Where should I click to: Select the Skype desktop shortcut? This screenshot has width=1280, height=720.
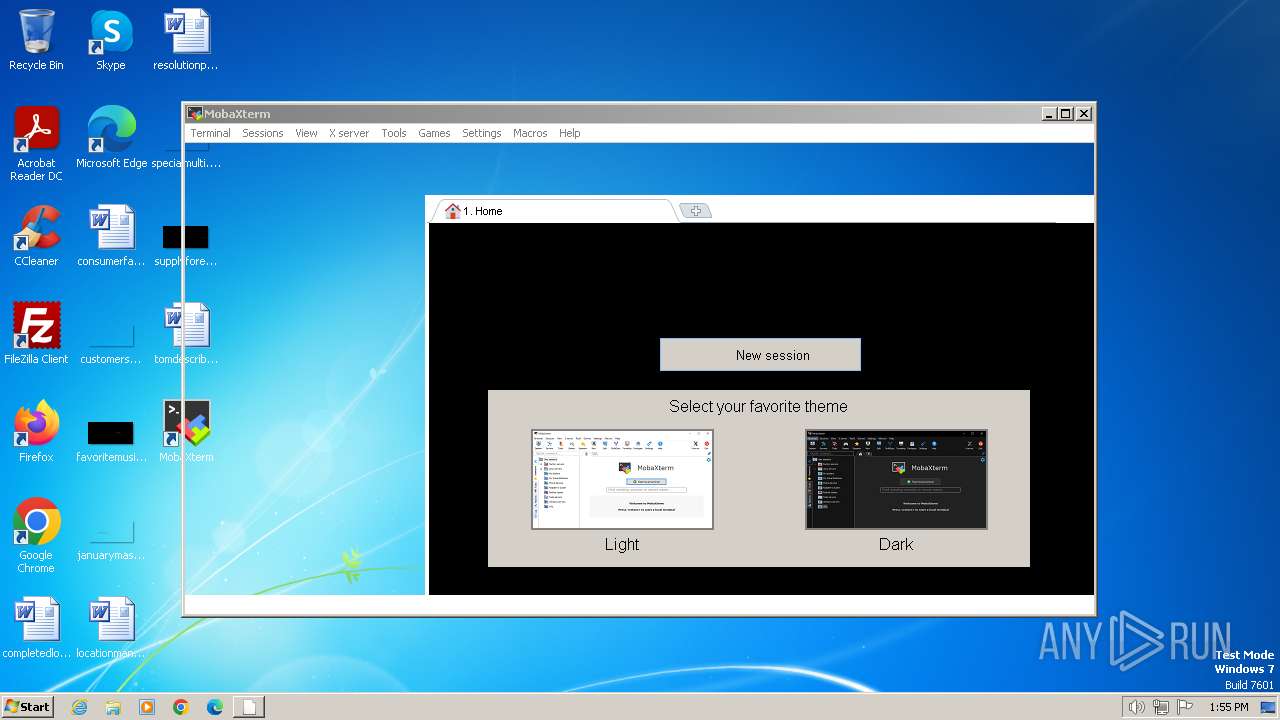[110, 41]
